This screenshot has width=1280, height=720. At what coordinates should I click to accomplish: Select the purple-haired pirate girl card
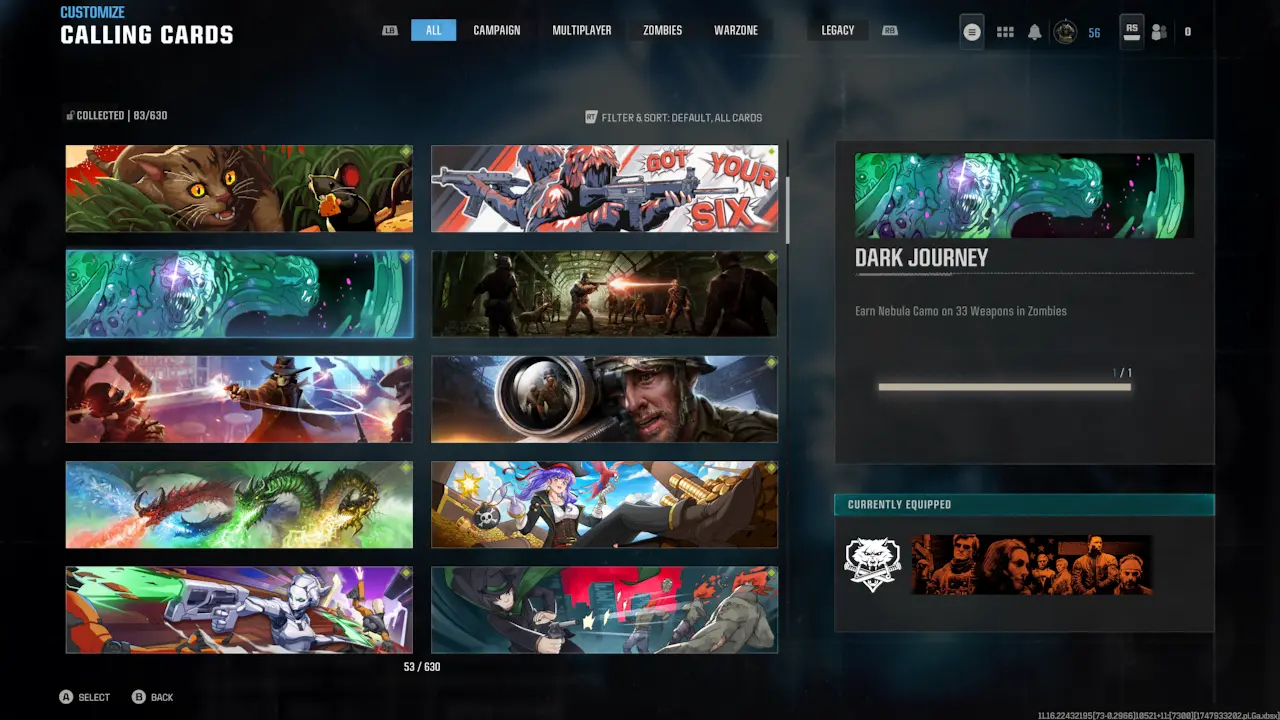click(604, 505)
